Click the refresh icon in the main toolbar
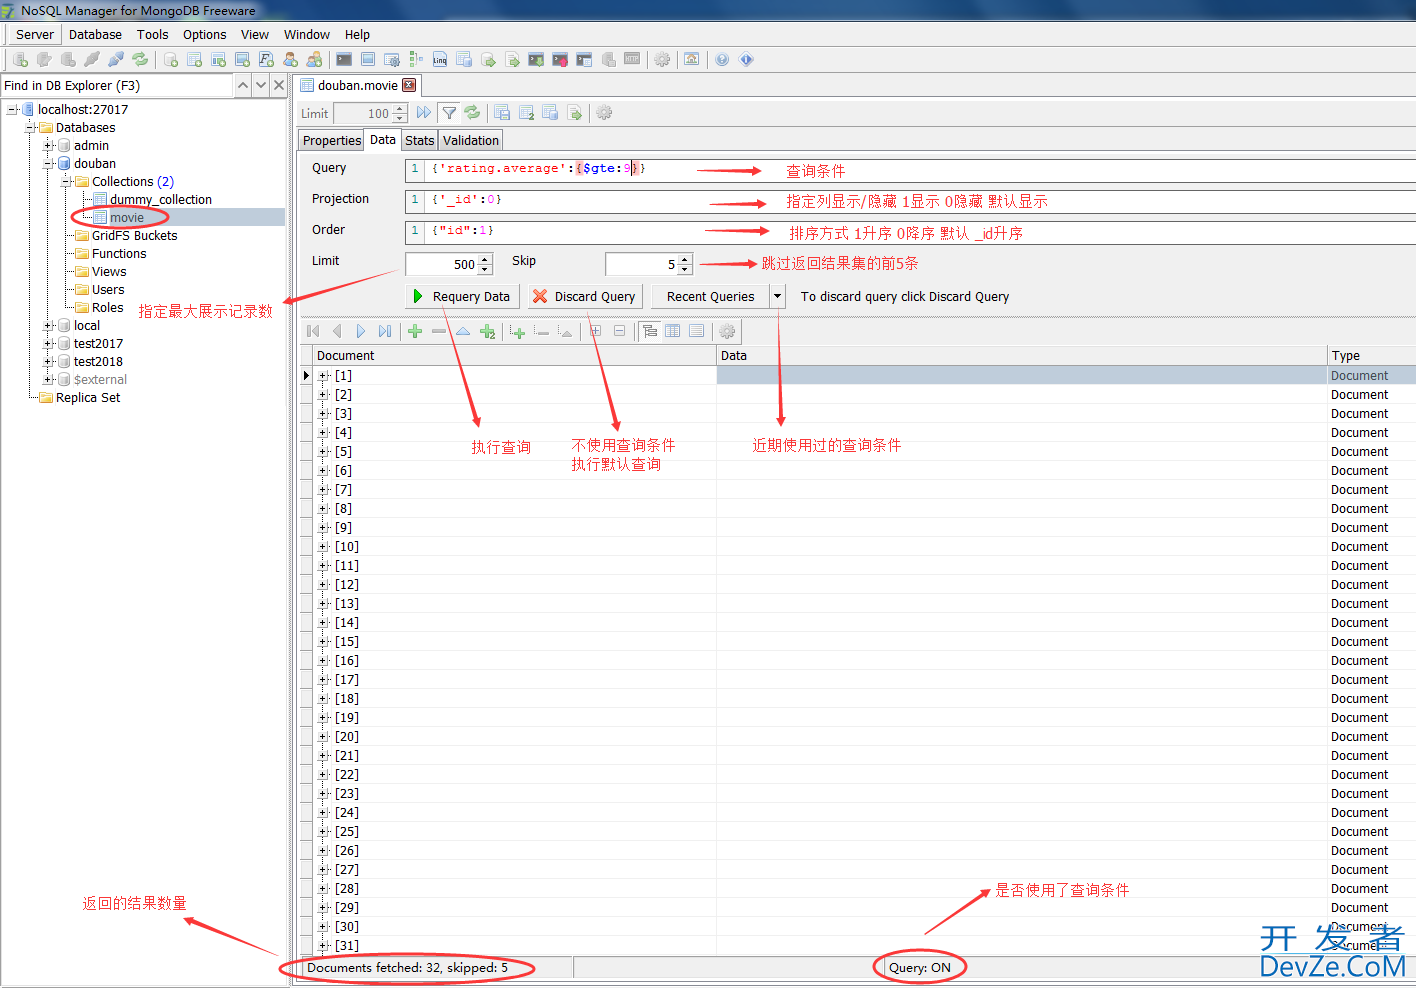 pyautogui.click(x=140, y=60)
